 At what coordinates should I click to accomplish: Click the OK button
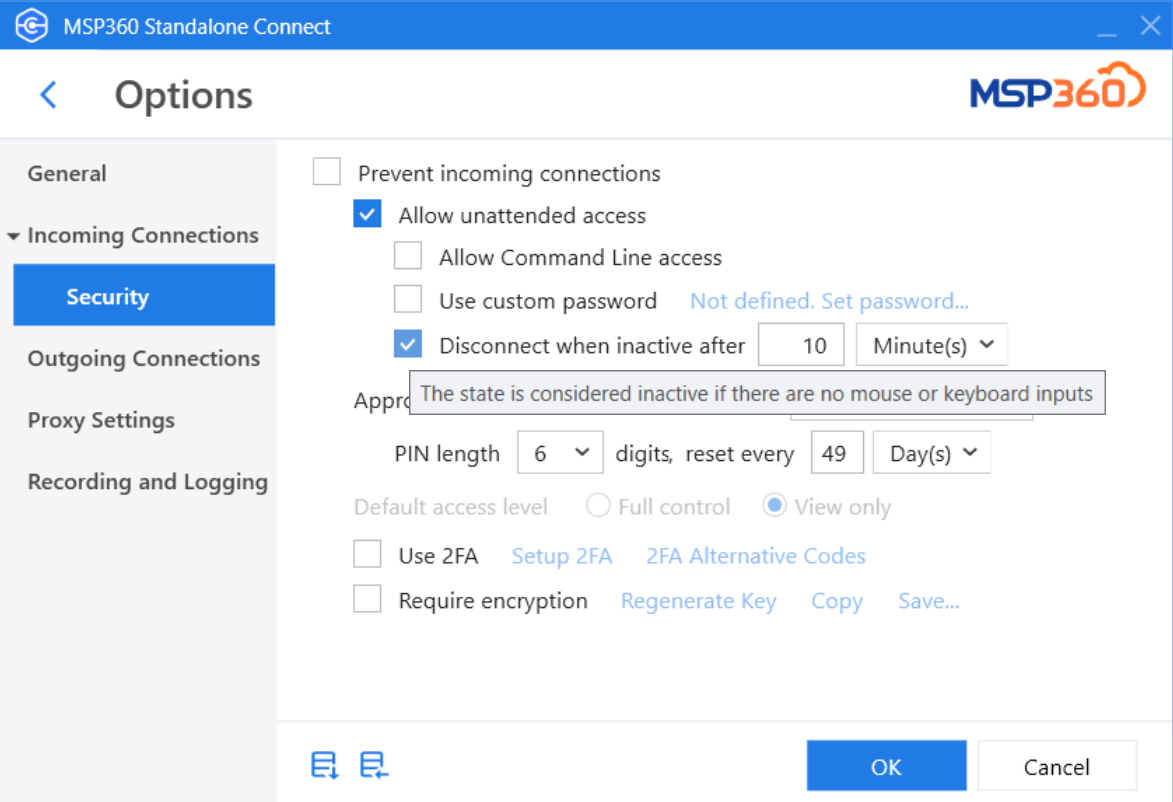tap(886, 765)
